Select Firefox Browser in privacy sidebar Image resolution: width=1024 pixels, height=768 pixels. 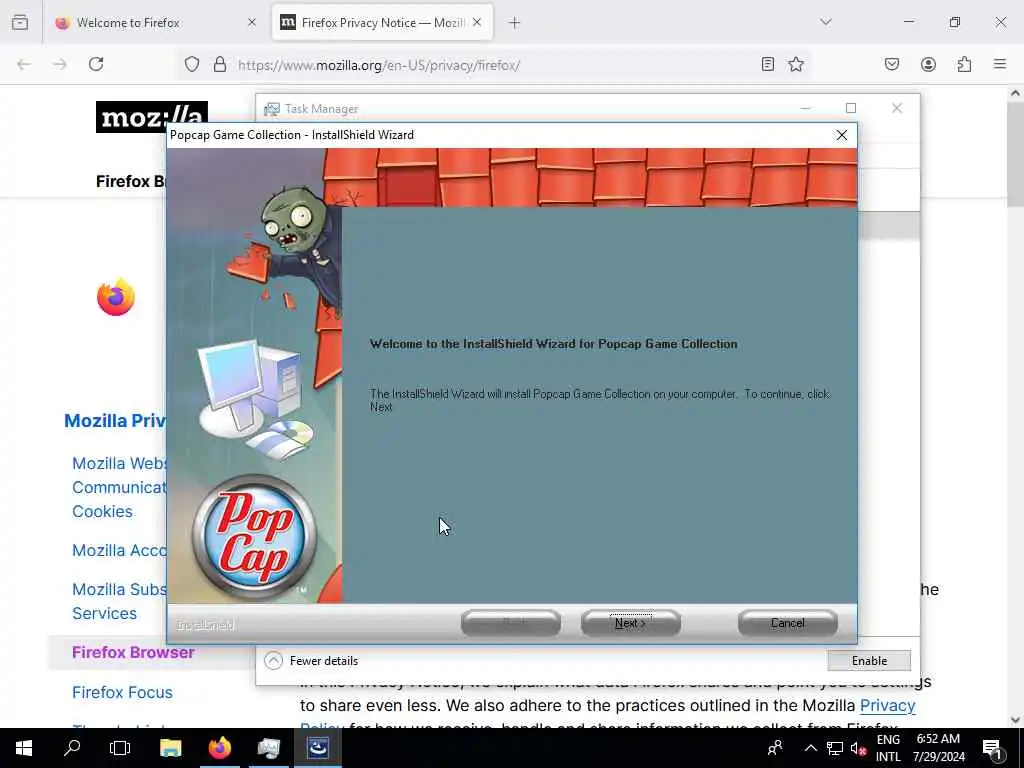[133, 652]
